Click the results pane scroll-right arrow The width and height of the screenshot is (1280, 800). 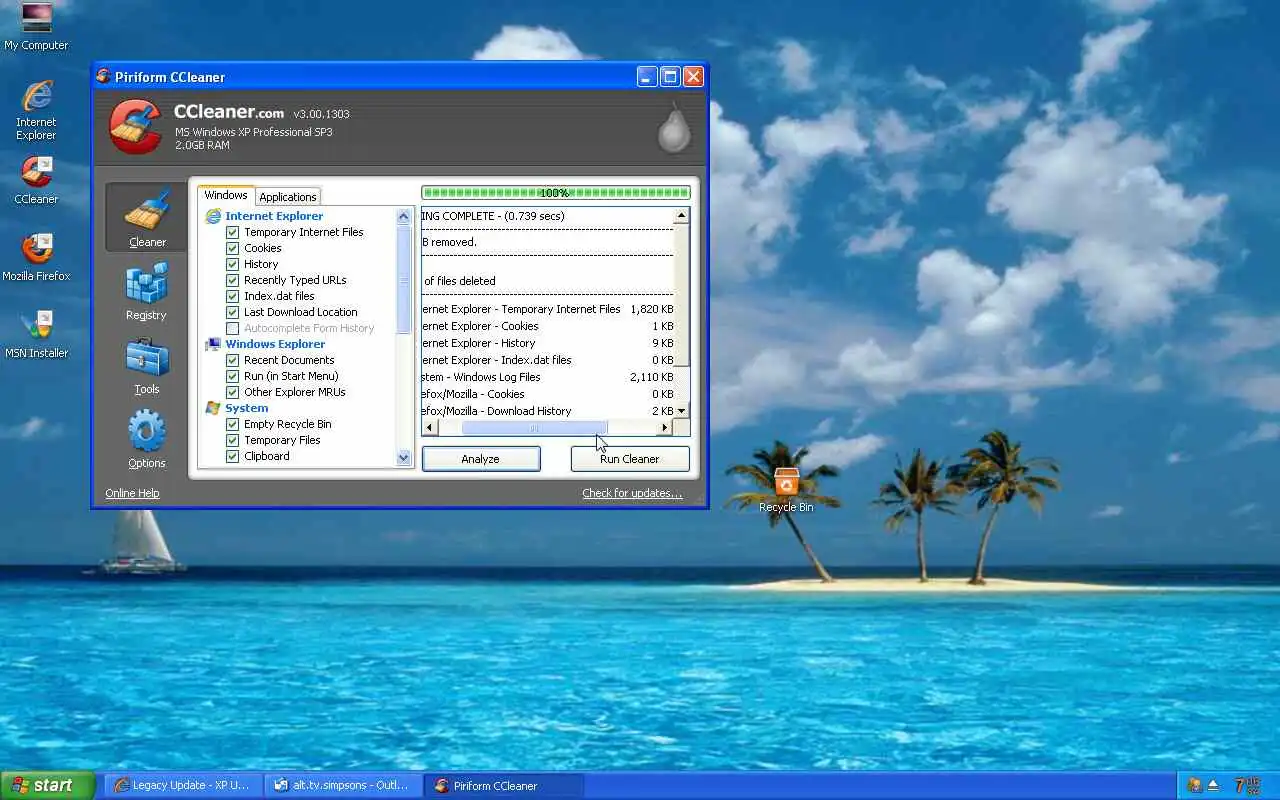coord(665,428)
